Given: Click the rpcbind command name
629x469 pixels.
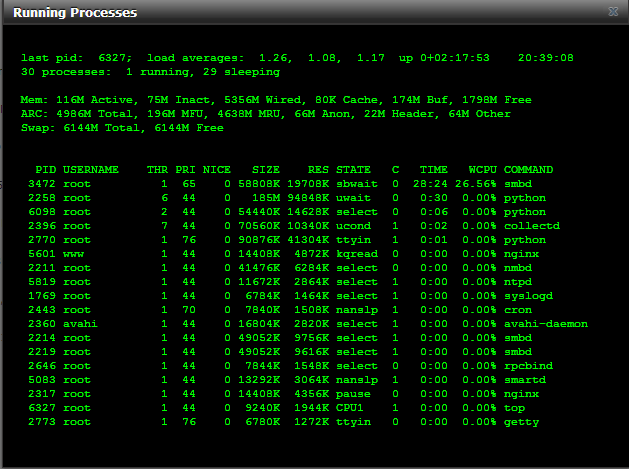Looking at the screenshot, I should [x=528, y=366].
